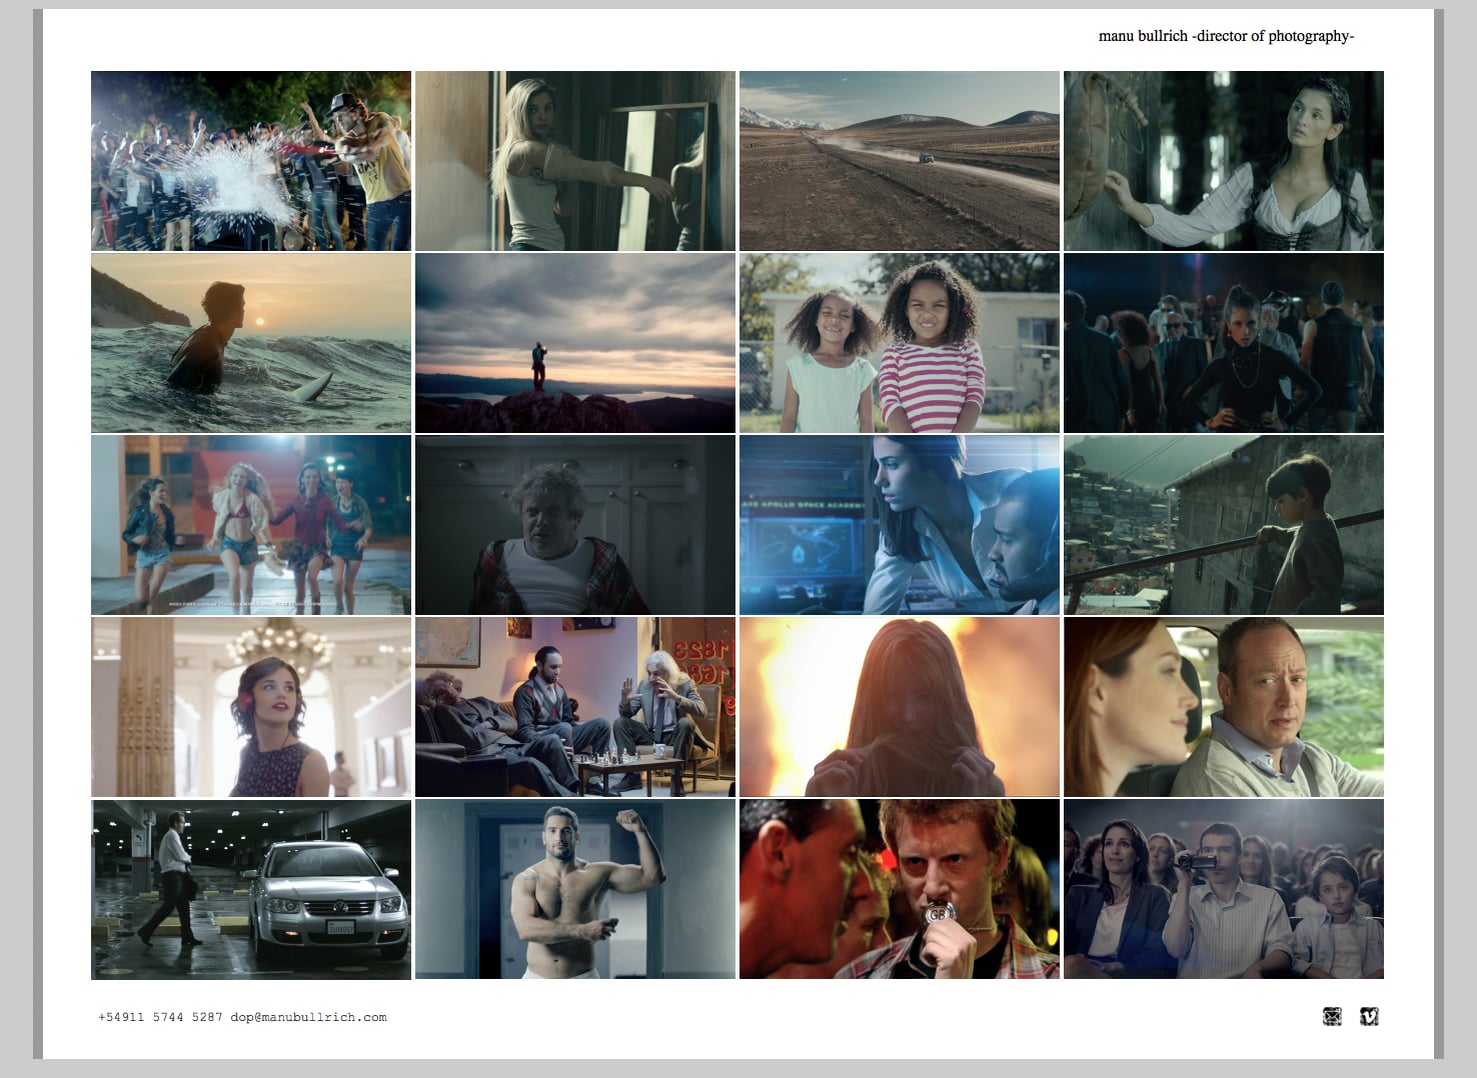The image size is (1477, 1078).
Task: Open the men playing chess thumbnail
Action: pyautogui.click(x=575, y=707)
